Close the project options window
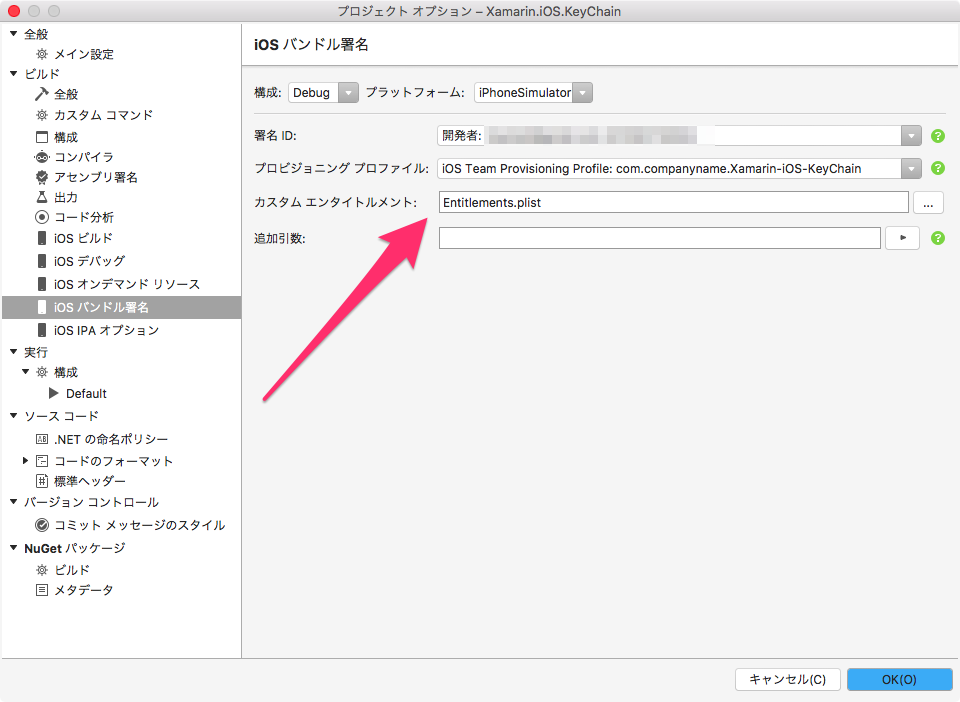 (13, 11)
